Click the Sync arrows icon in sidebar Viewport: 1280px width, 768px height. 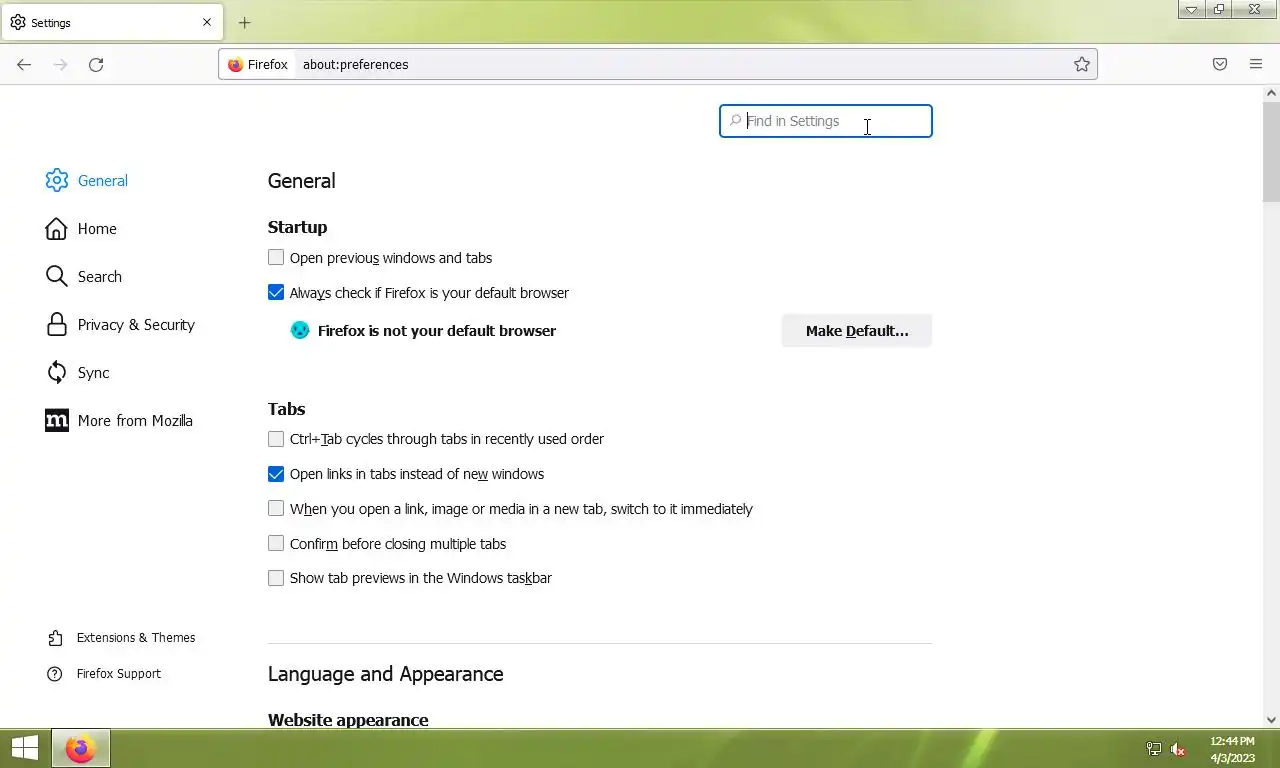coord(57,372)
